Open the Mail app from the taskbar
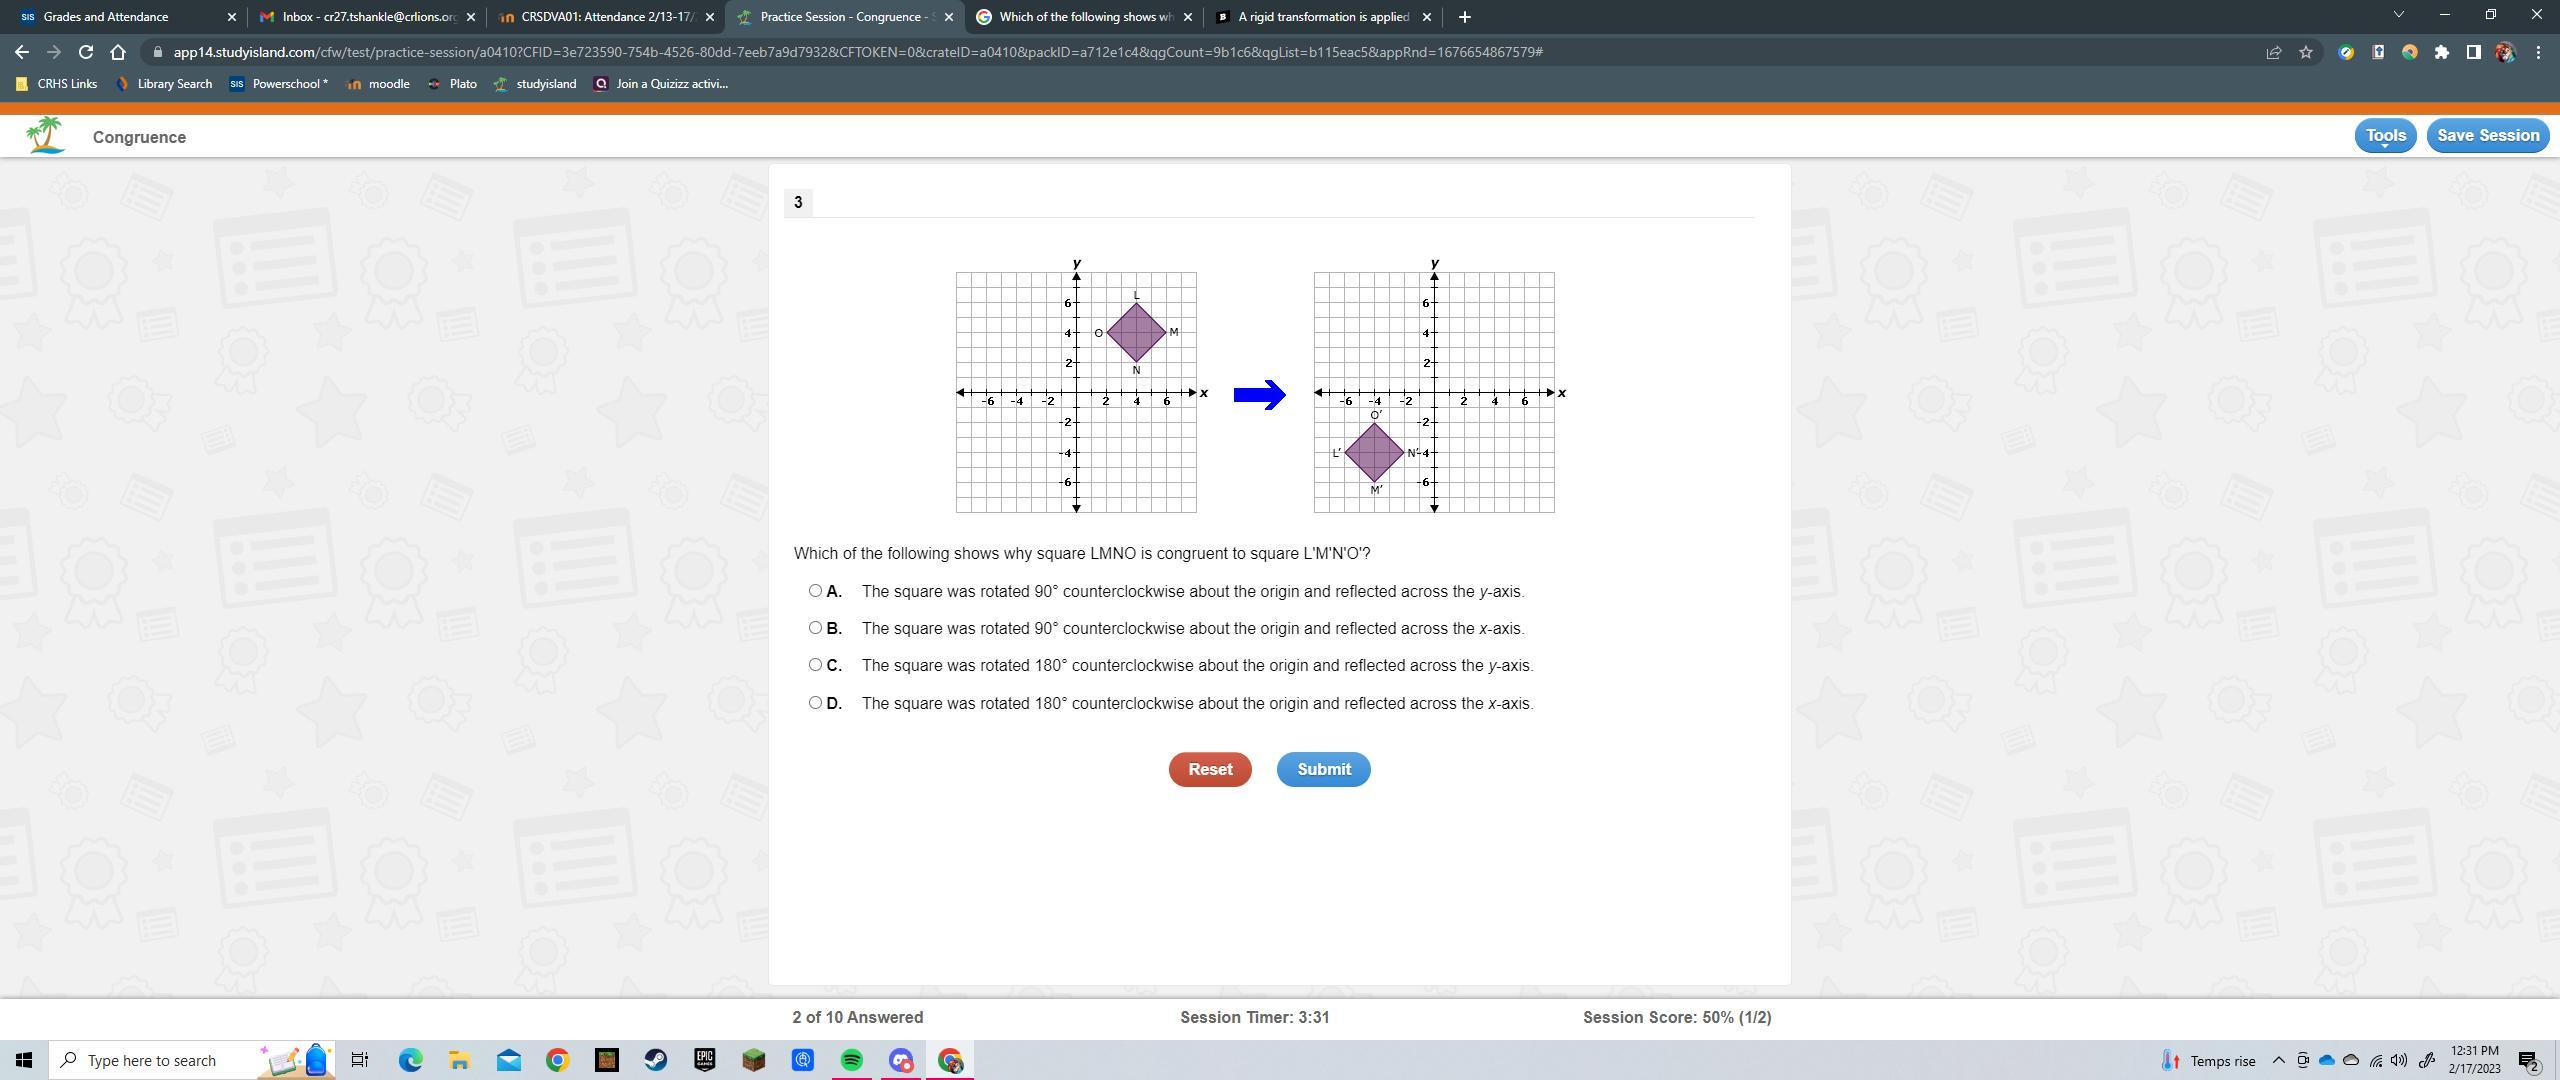Image resolution: width=2560 pixels, height=1080 pixels. [x=508, y=1060]
